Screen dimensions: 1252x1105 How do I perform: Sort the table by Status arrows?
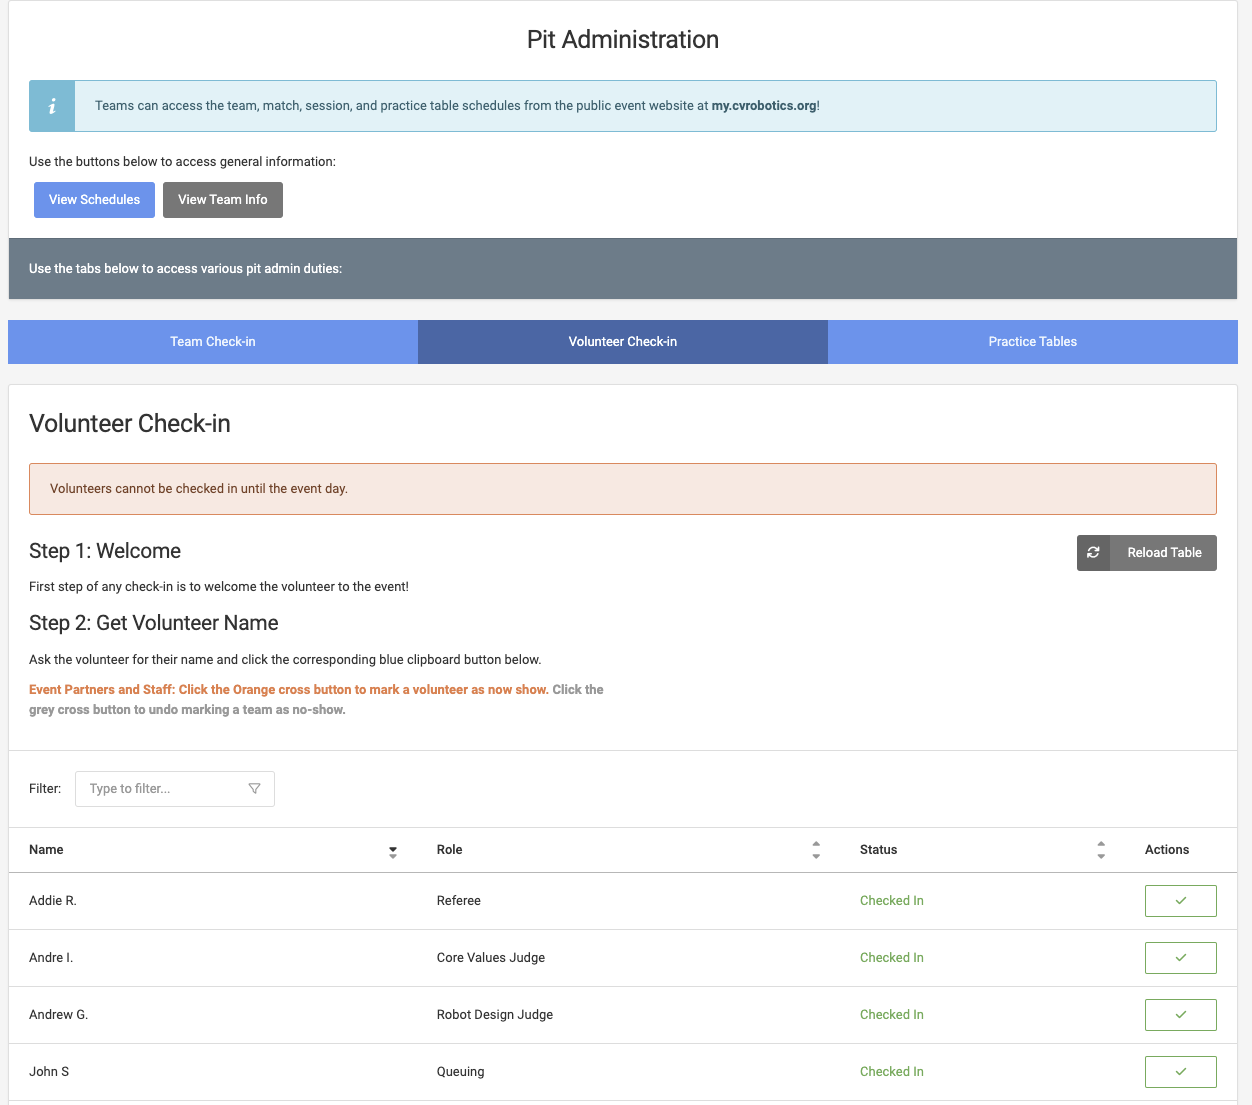click(1101, 850)
